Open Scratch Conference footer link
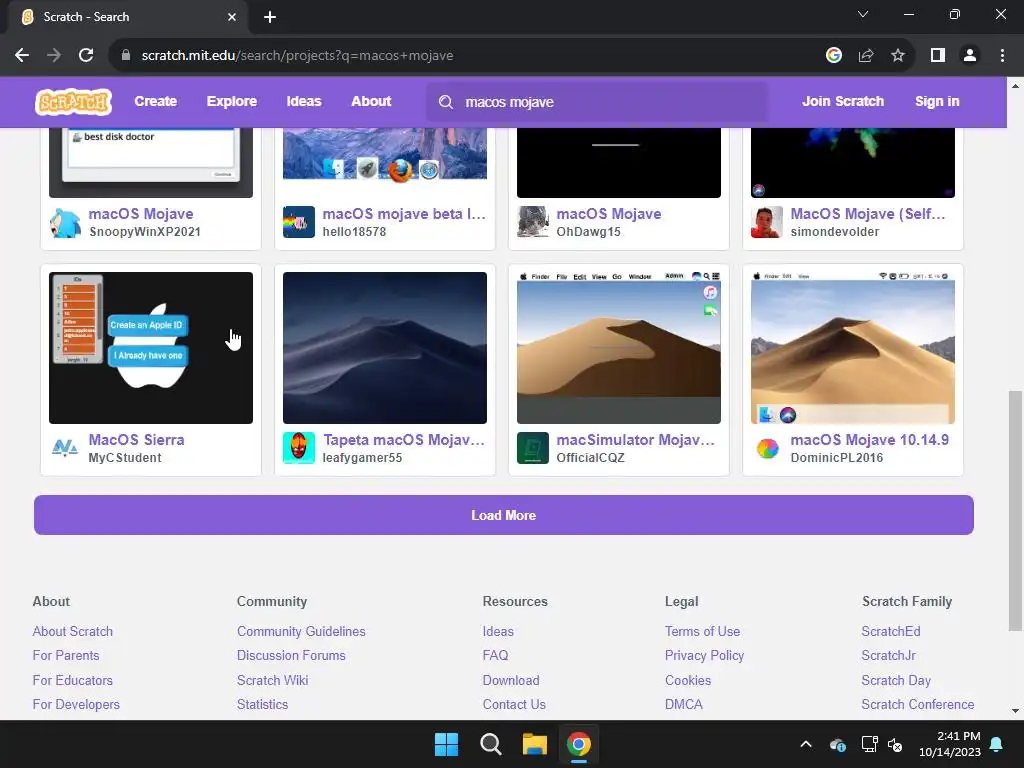1024x768 pixels. tap(918, 705)
